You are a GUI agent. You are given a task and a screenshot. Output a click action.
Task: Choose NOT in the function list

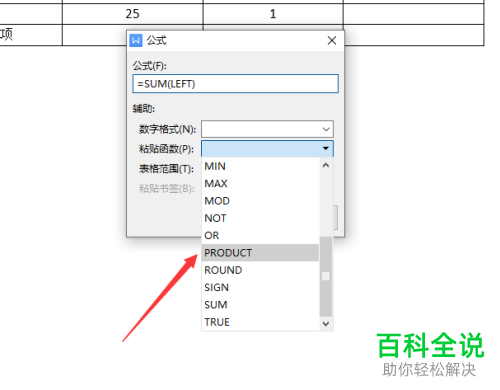tap(260, 218)
